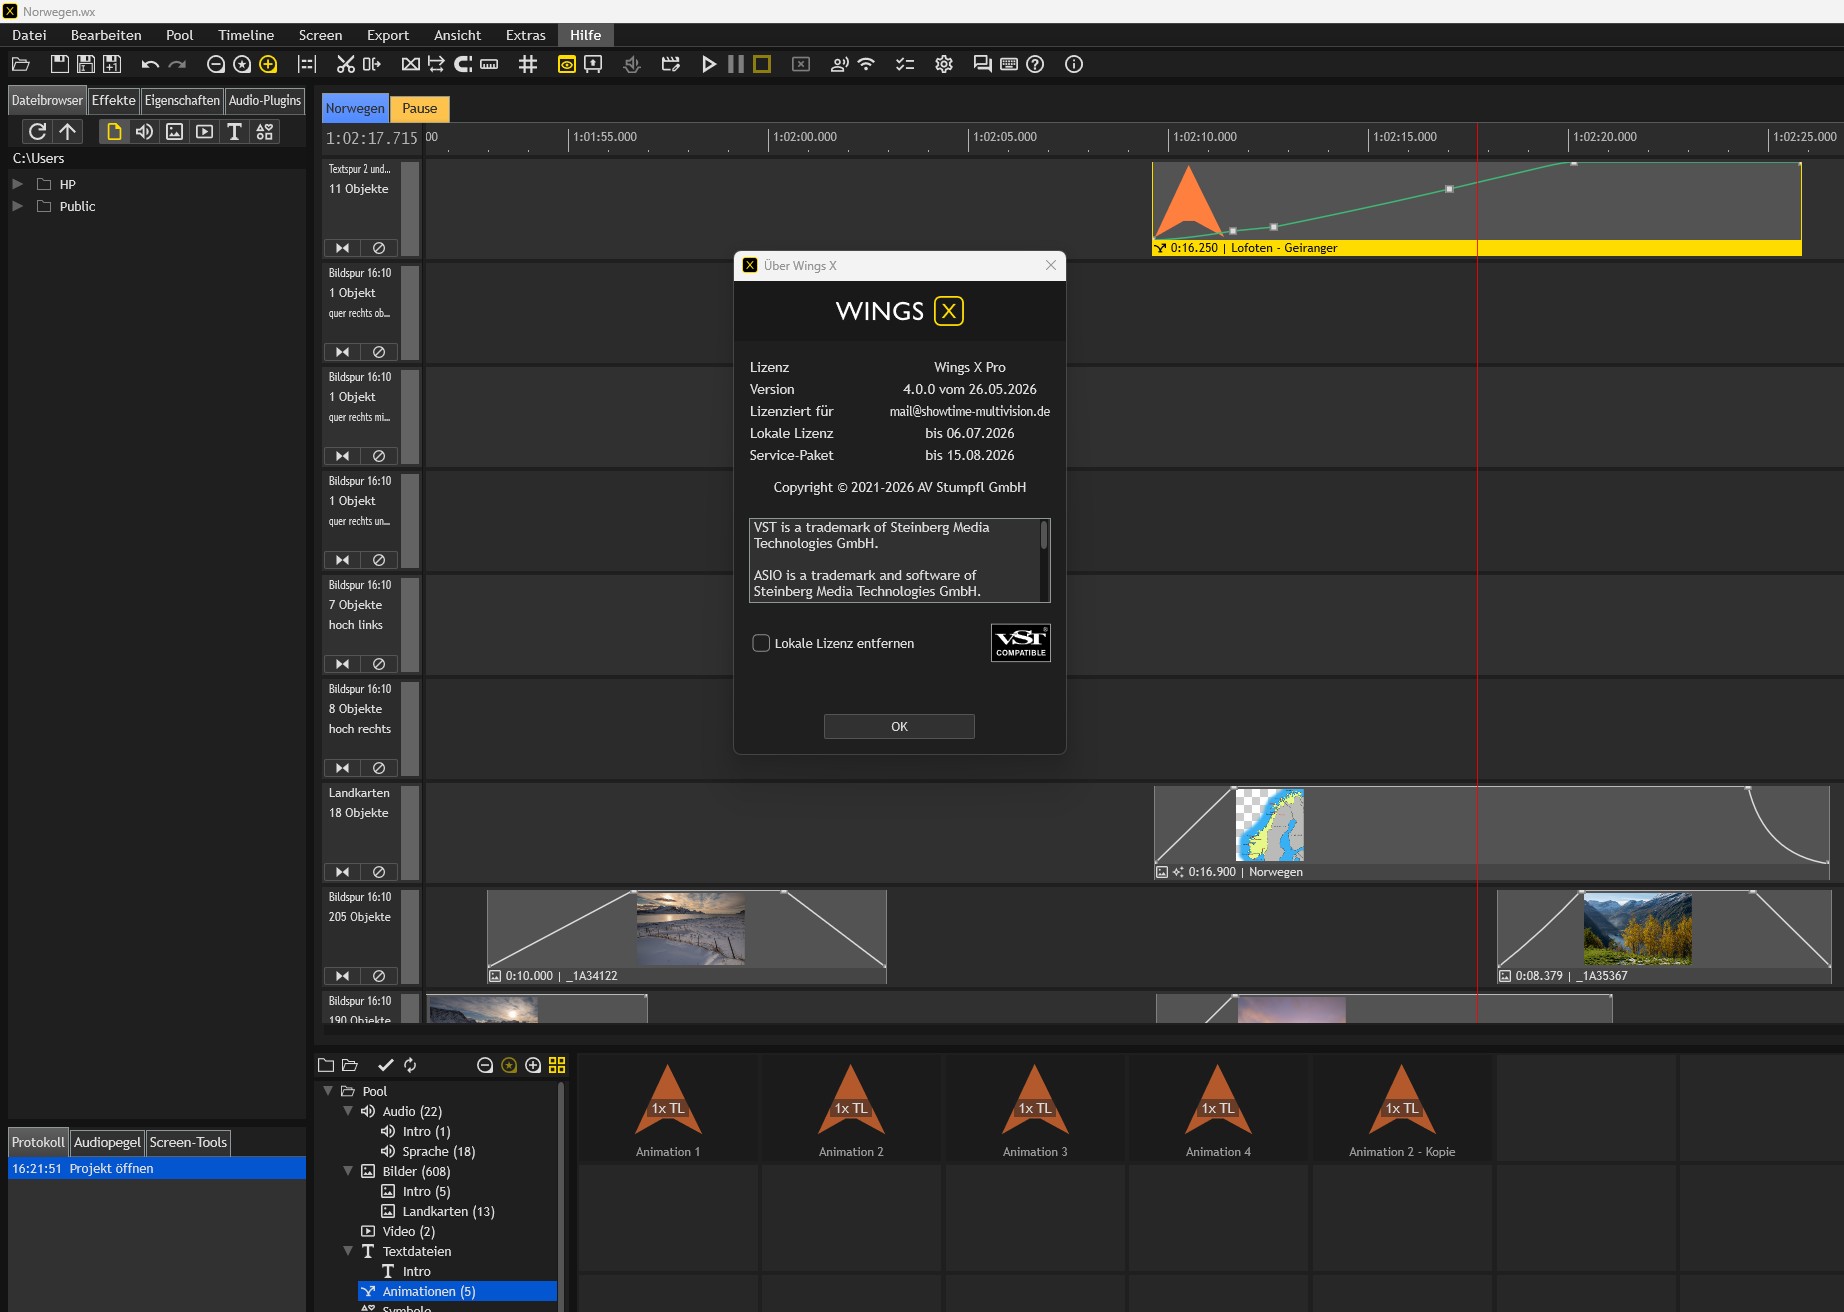The width and height of the screenshot is (1844, 1312).
Task: Select Animationen (5) in pool tree
Action: click(457, 1291)
